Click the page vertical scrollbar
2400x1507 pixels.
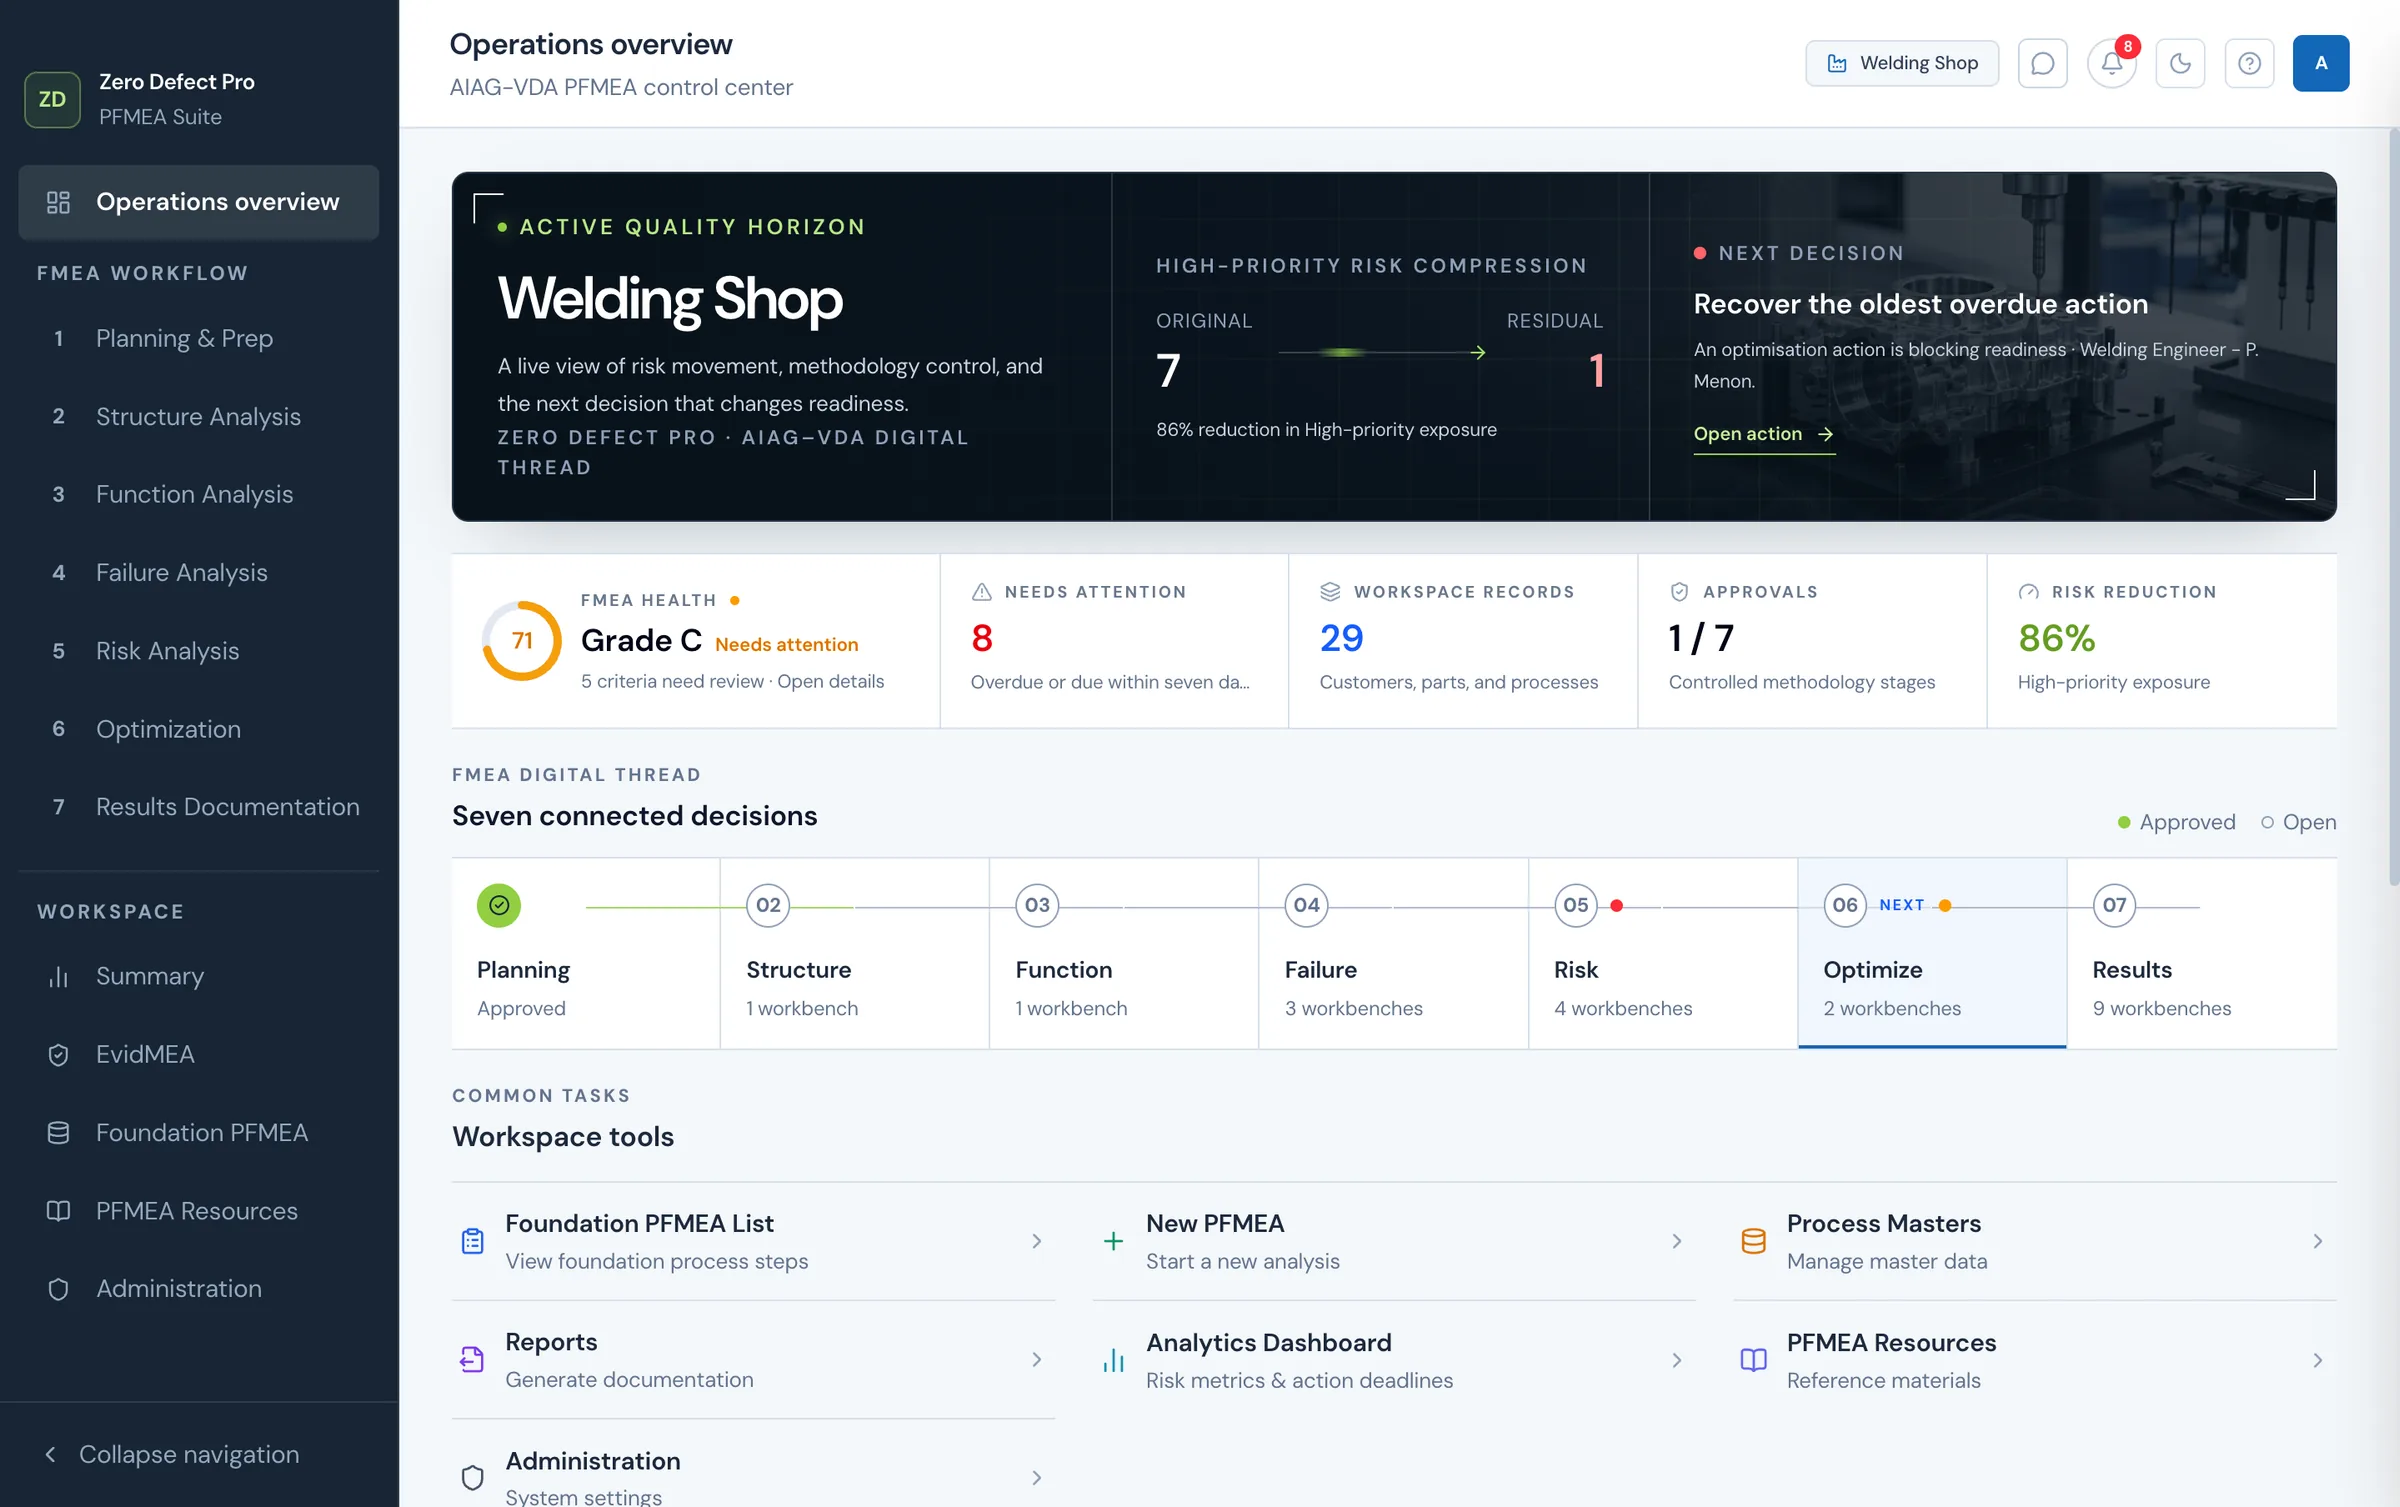[2393, 506]
